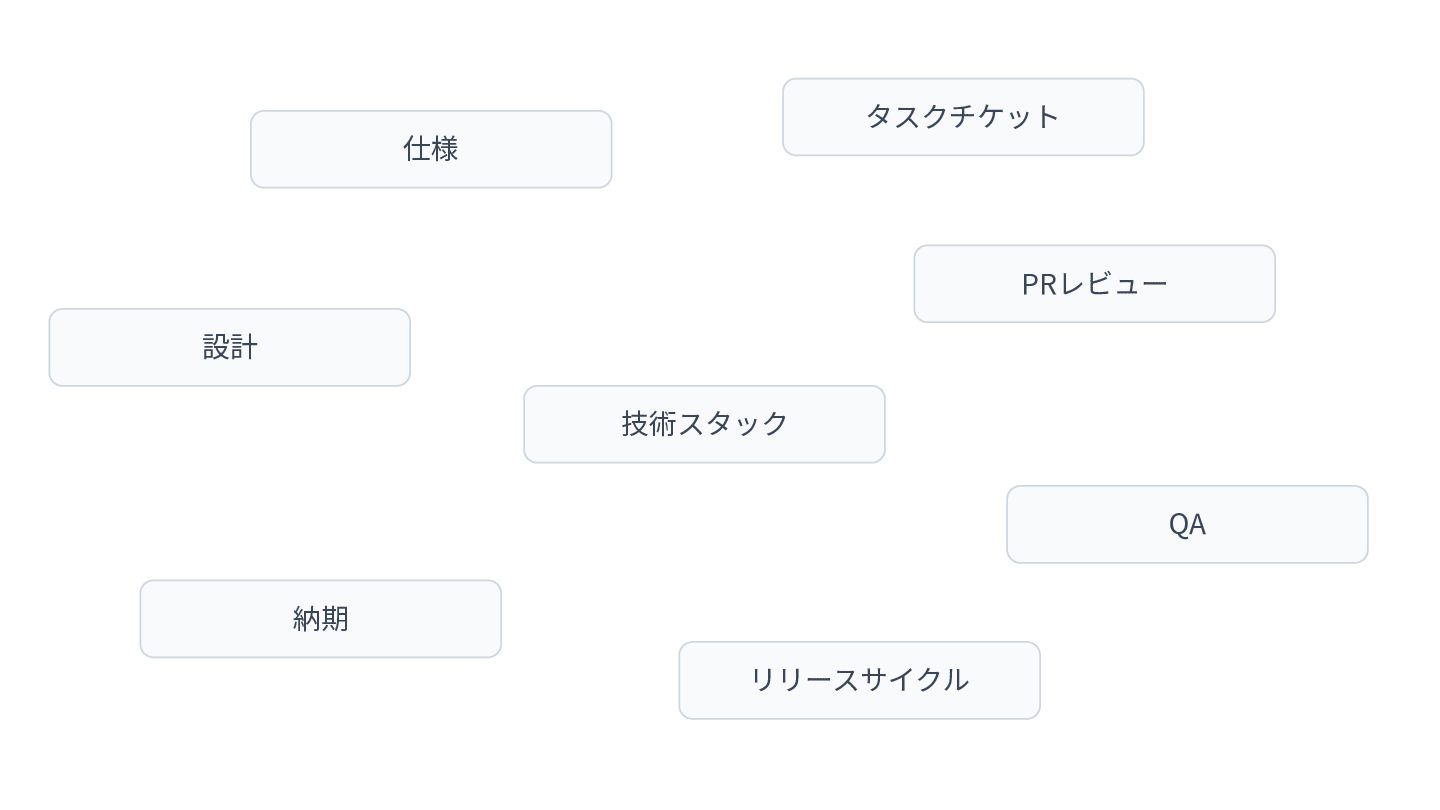Activate the node labeled 技術スタック
Screen dimensions: 1440x810
pyautogui.click(x=705, y=424)
